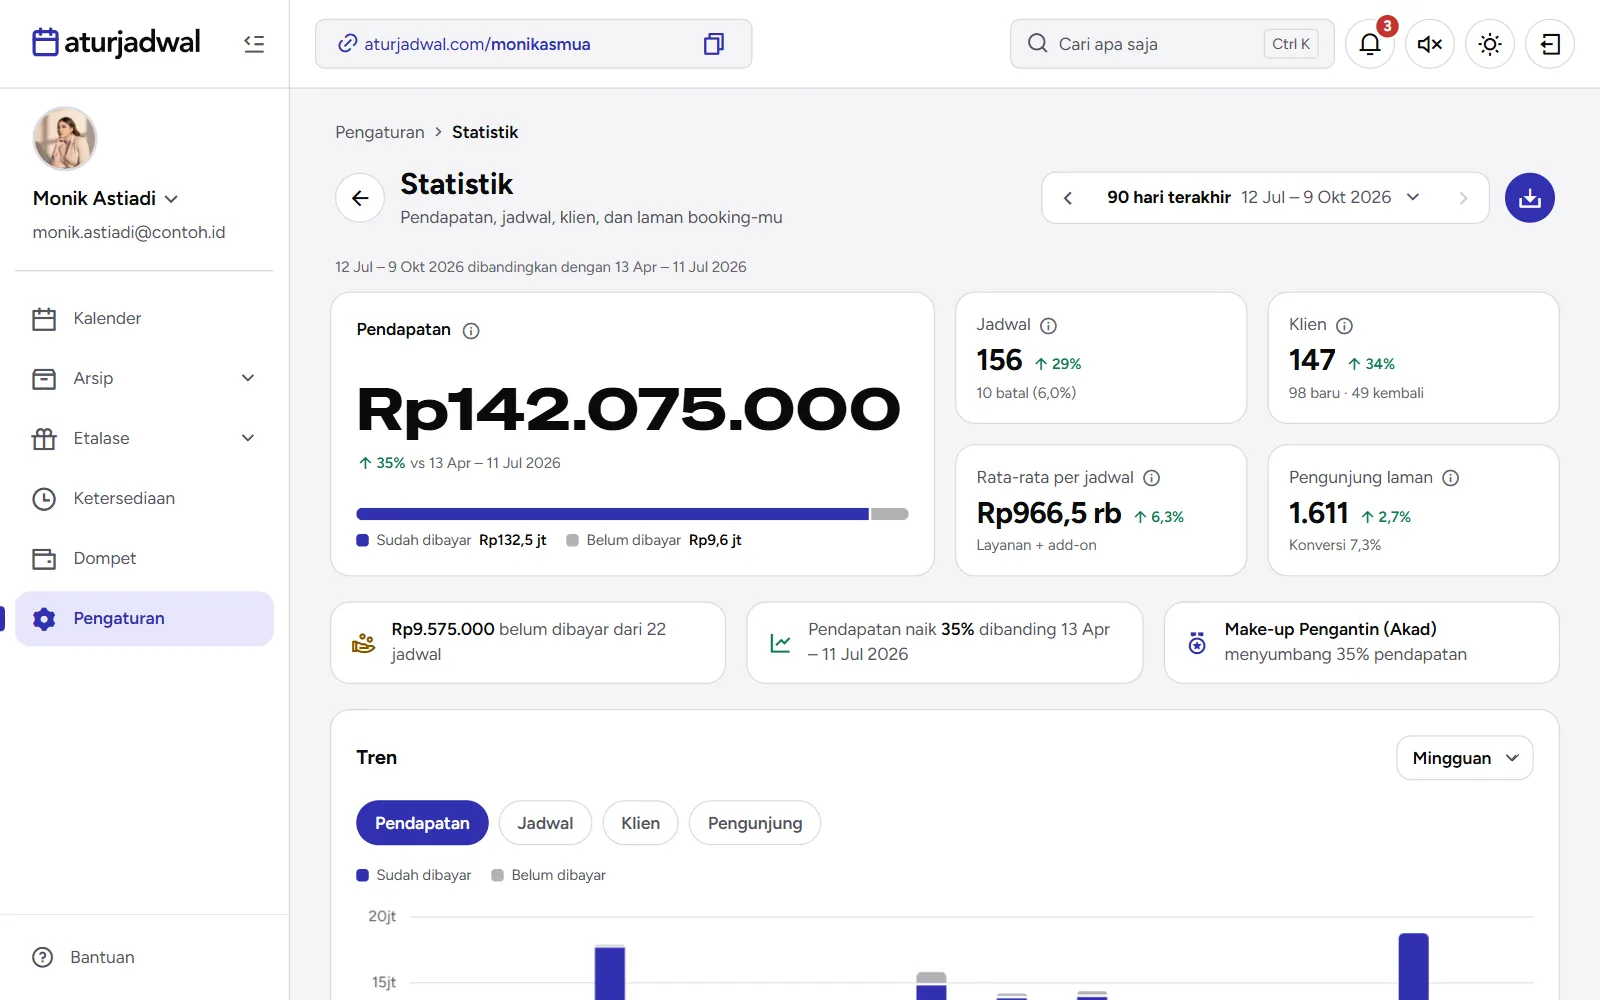The image size is (1600, 1000).
Task: Click the Pengaturan breadcrumb
Action: click(380, 132)
